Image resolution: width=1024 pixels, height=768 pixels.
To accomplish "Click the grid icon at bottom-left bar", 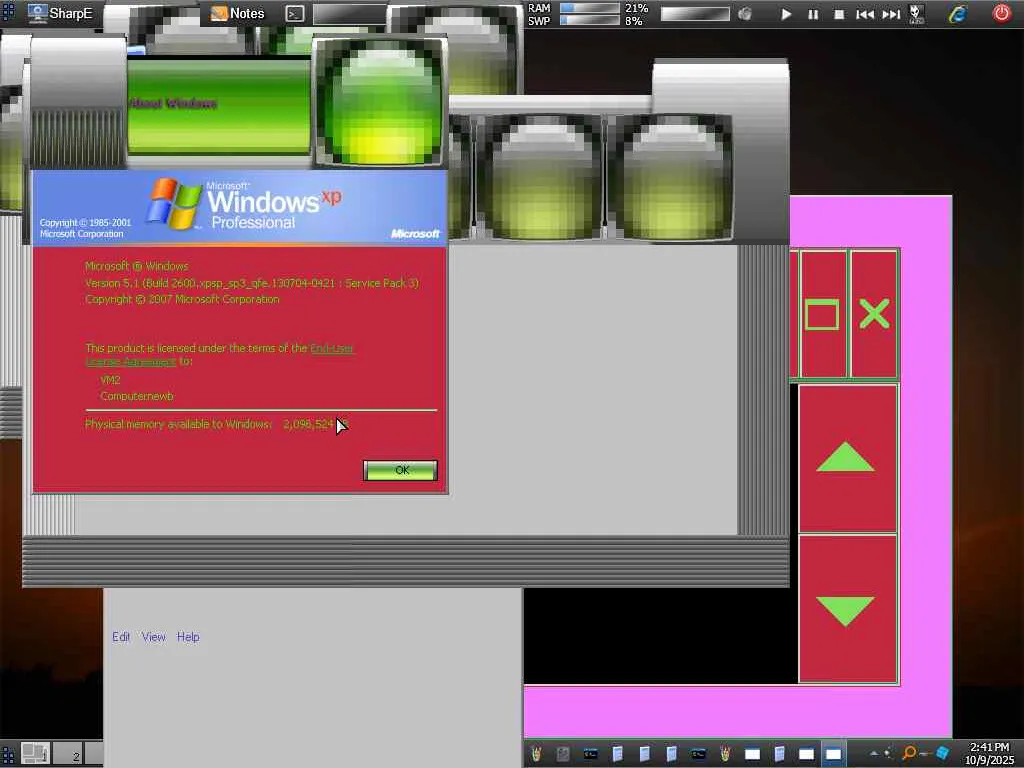I will [x=8, y=754].
